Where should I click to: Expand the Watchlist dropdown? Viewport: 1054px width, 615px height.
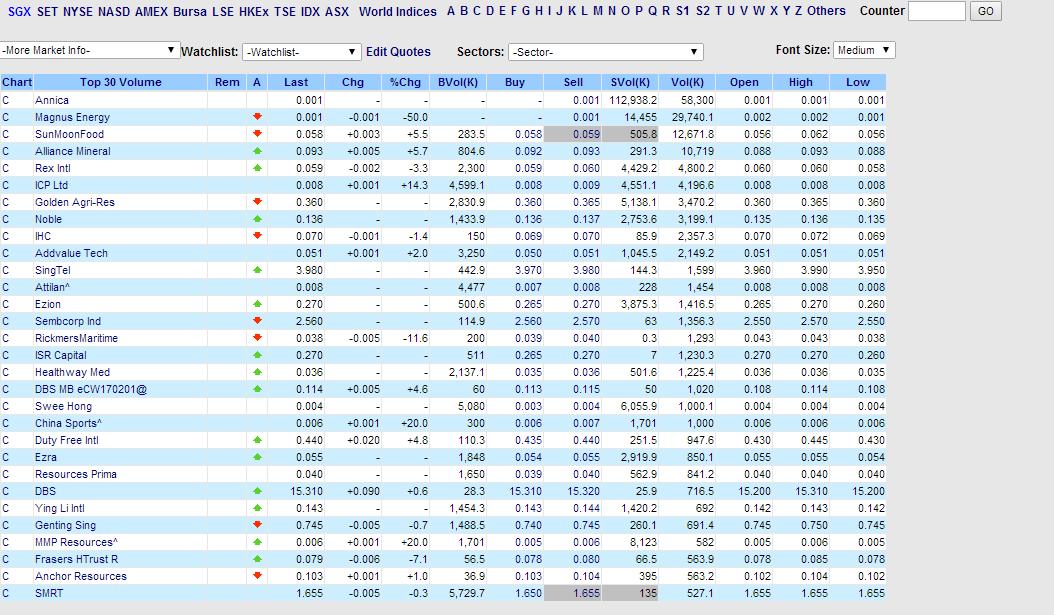click(x=301, y=52)
